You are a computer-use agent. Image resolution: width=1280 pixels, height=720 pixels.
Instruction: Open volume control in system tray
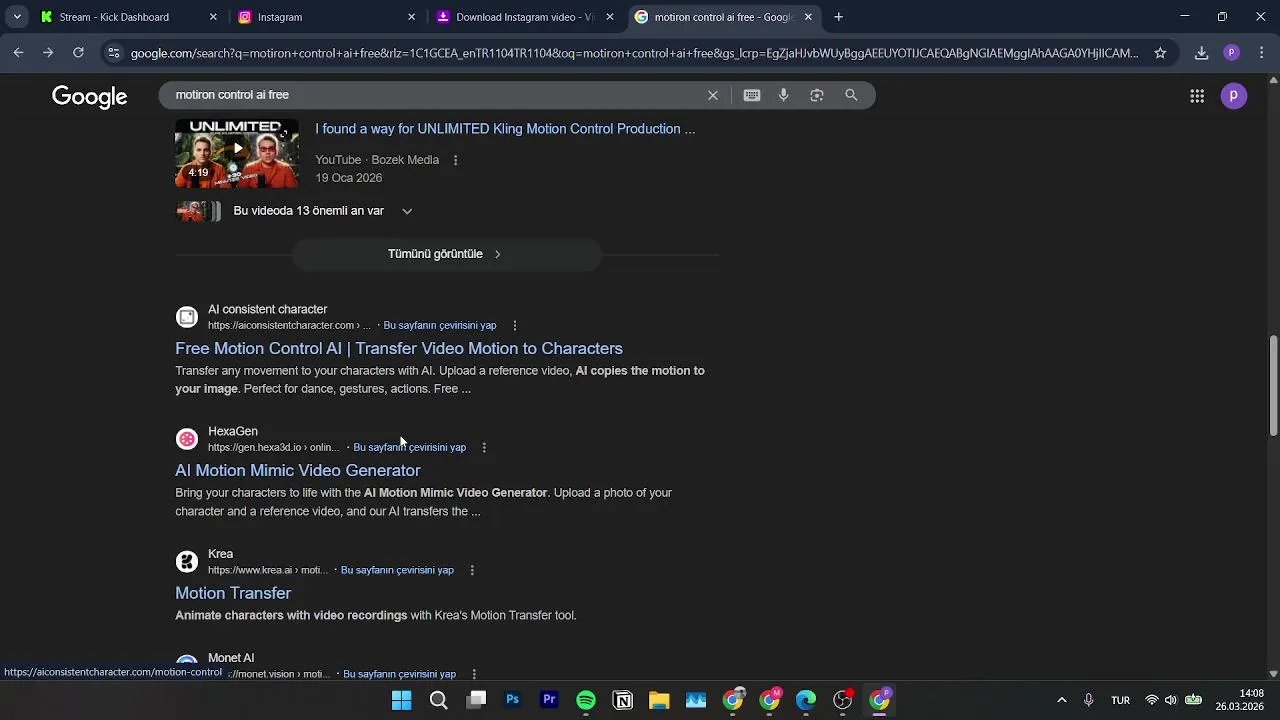coord(1171,700)
